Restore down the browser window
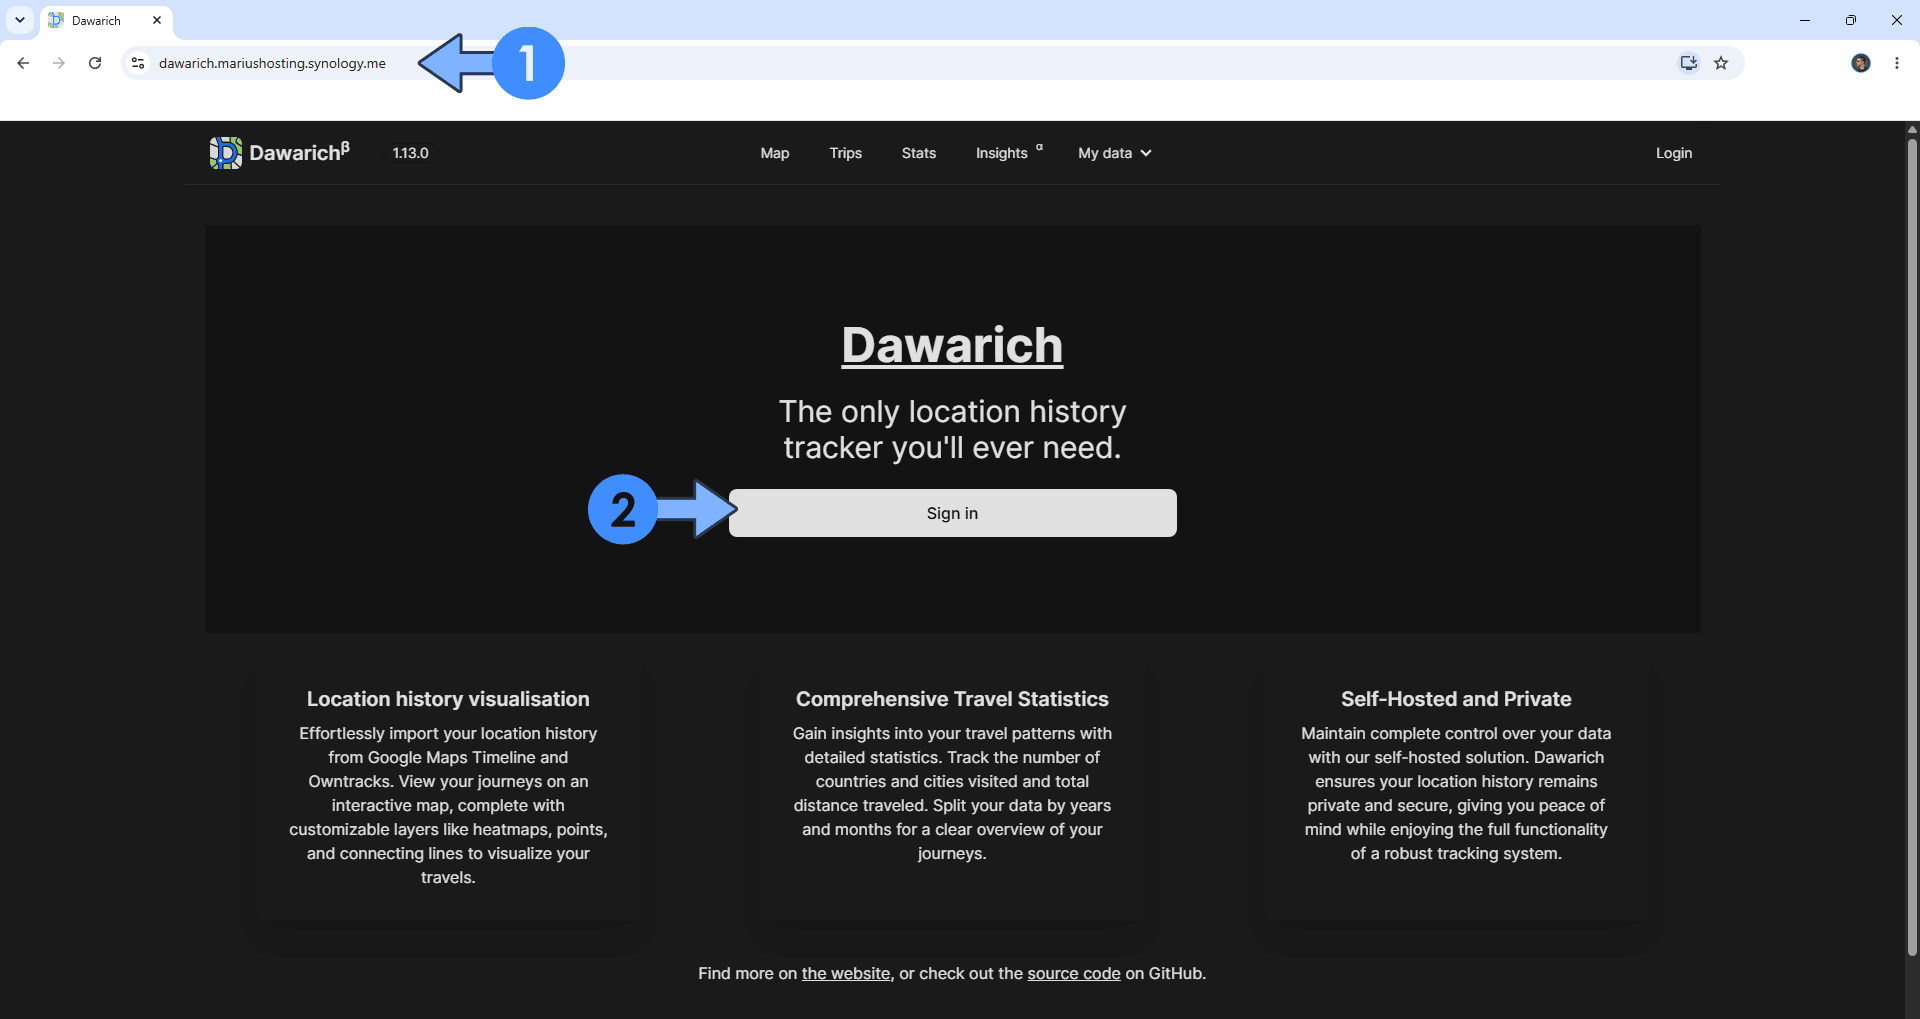The height and width of the screenshot is (1019, 1920). coord(1851,20)
